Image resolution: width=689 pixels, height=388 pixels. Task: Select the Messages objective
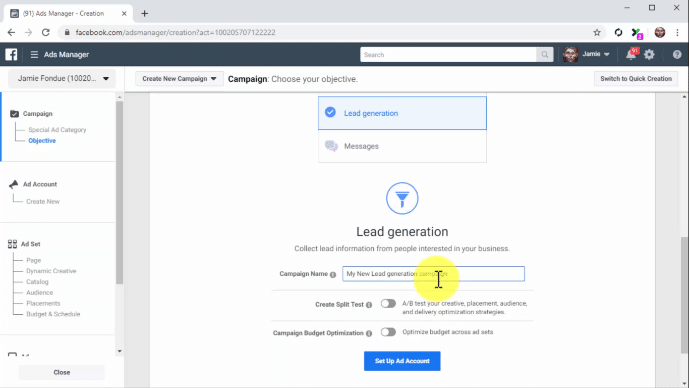coord(402,146)
